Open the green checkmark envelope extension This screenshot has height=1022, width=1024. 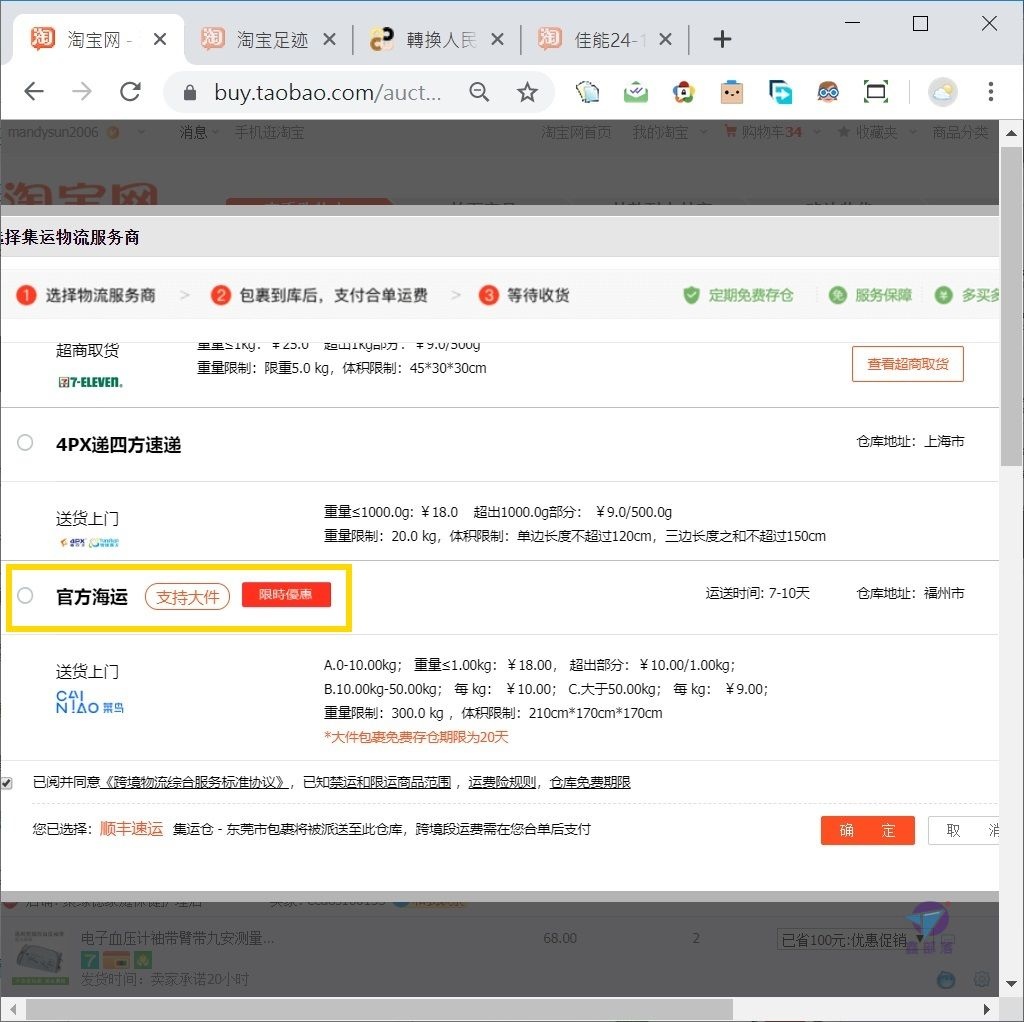(x=635, y=92)
